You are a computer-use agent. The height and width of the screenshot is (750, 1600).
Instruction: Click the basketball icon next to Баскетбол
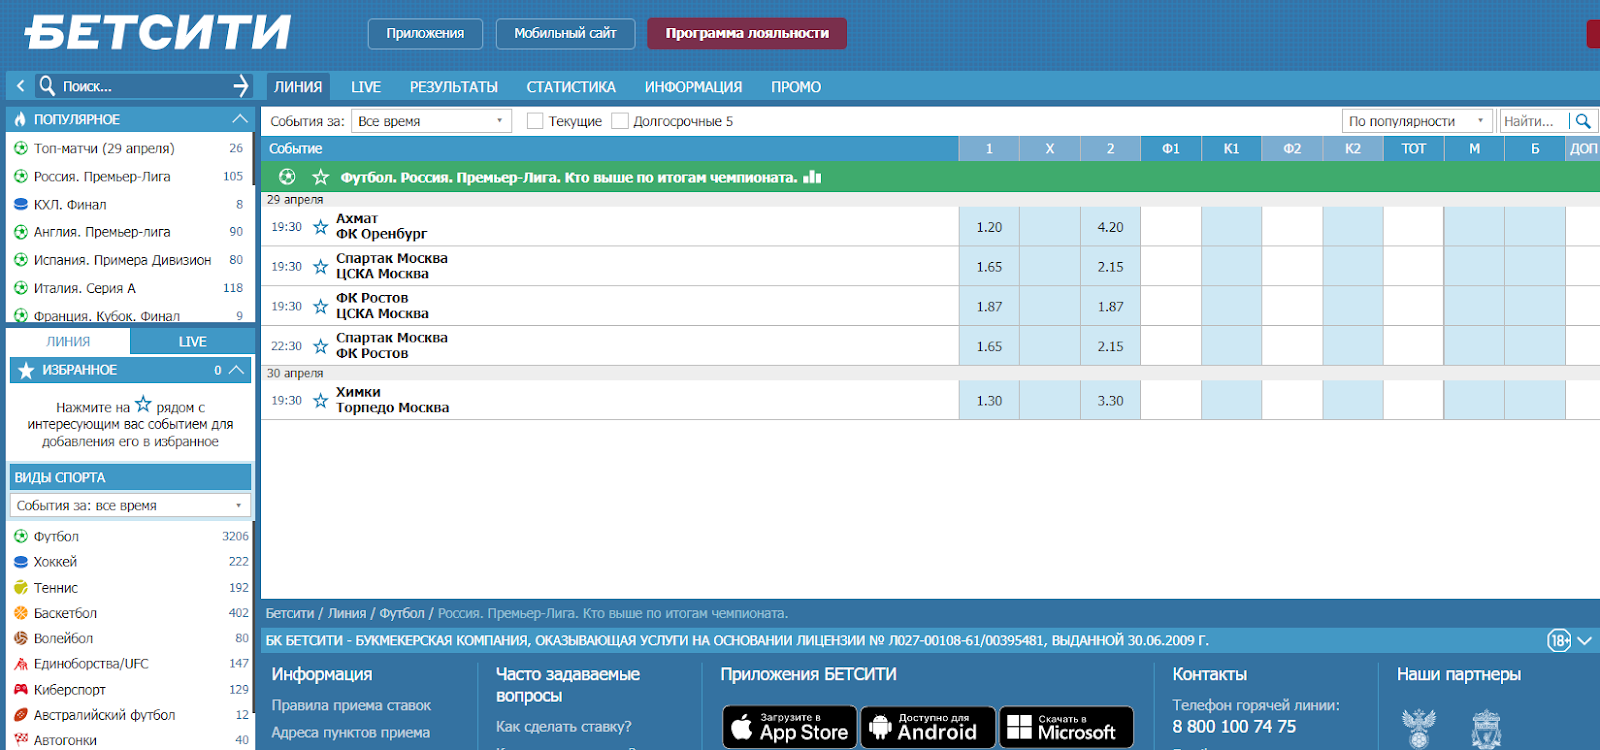(21, 613)
